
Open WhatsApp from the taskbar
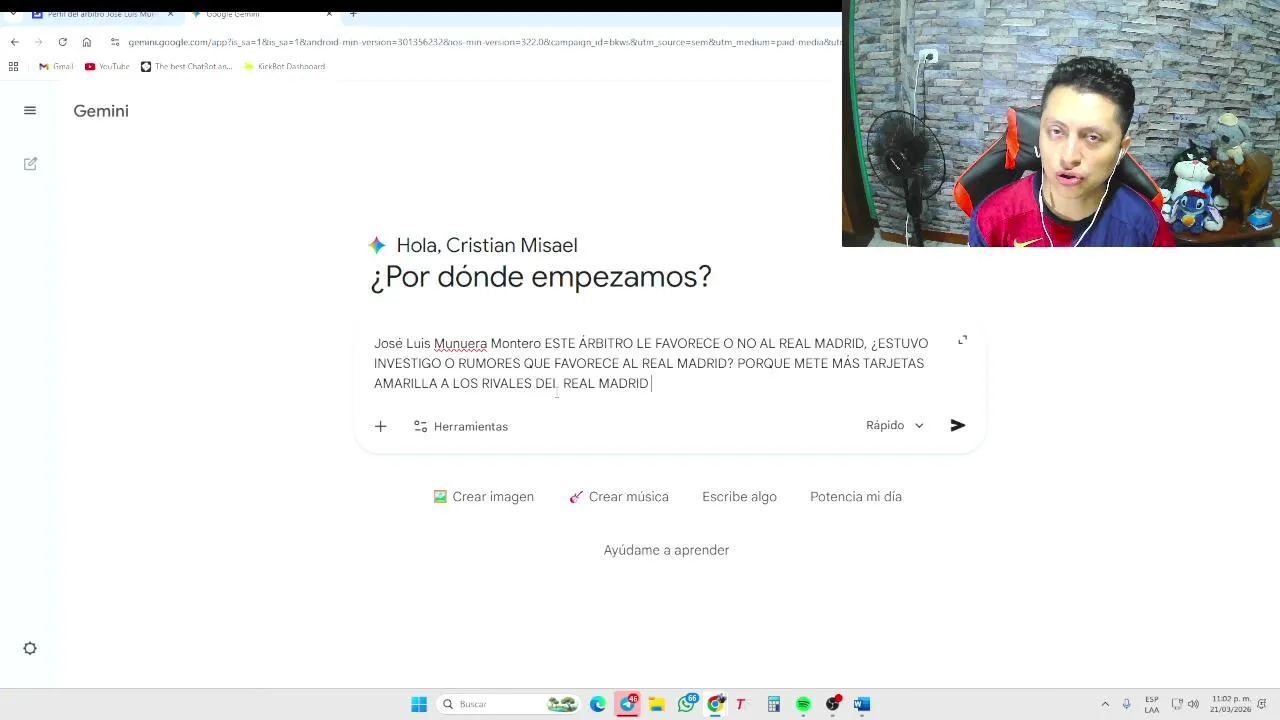click(x=686, y=704)
